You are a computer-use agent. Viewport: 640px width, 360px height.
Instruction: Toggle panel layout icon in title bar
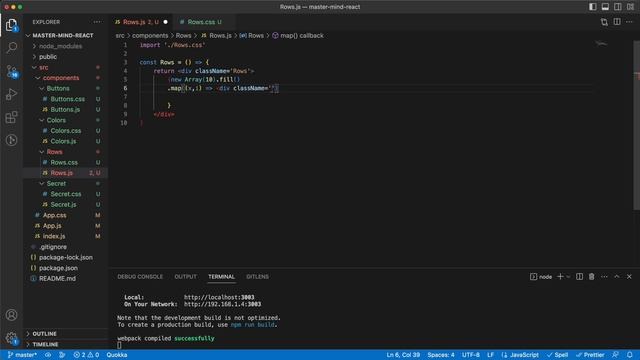[x=605, y=7]
